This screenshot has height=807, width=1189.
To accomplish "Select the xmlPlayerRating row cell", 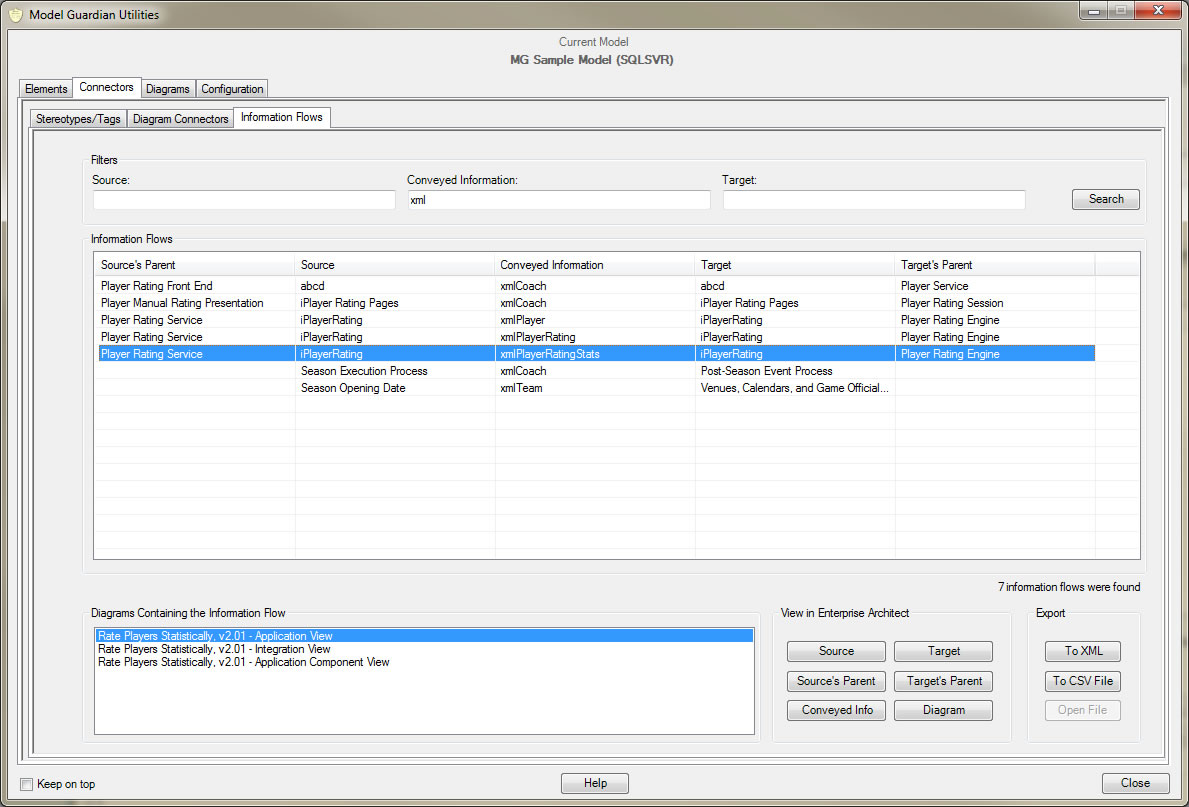I will click(595, 337).
